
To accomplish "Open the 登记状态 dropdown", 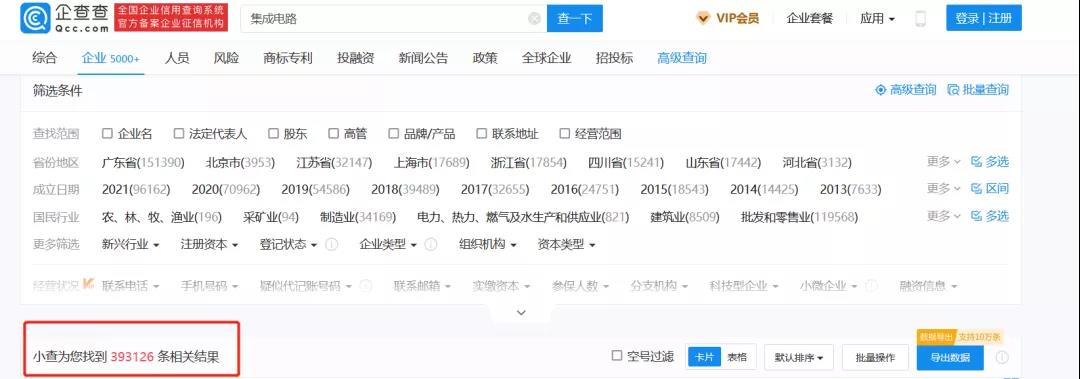I will click(289, 244).
